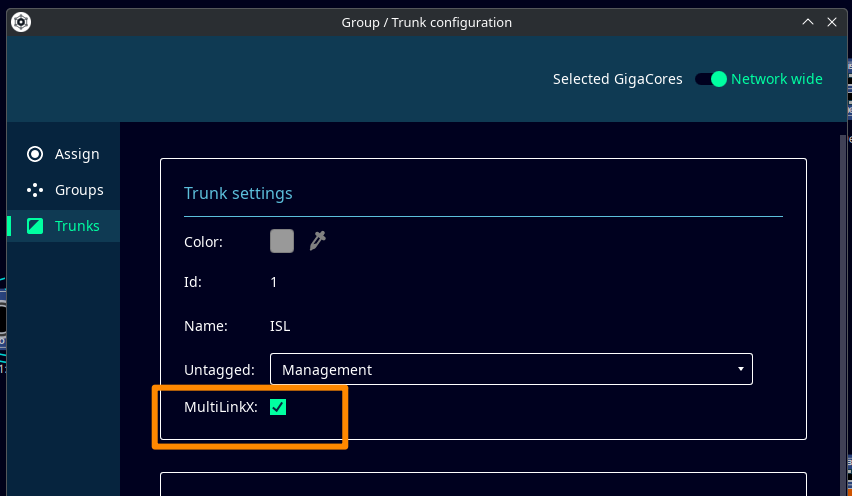Screen dimensions: 852x496
Task: Uncheck the MultiLinkX checkbox
Action: point(278,407)
